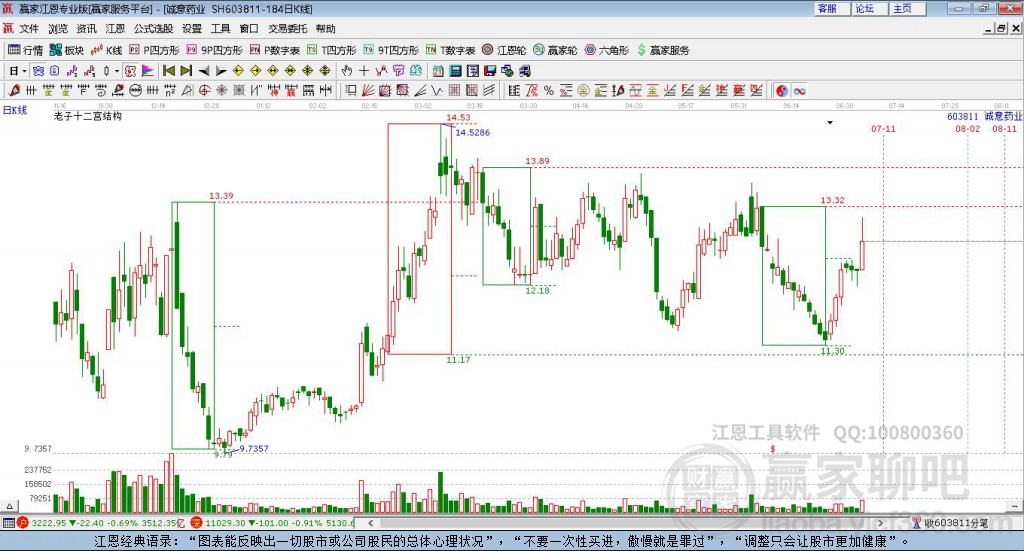
Task: Click the 论坛 forum button
Action: coord(869,8)
